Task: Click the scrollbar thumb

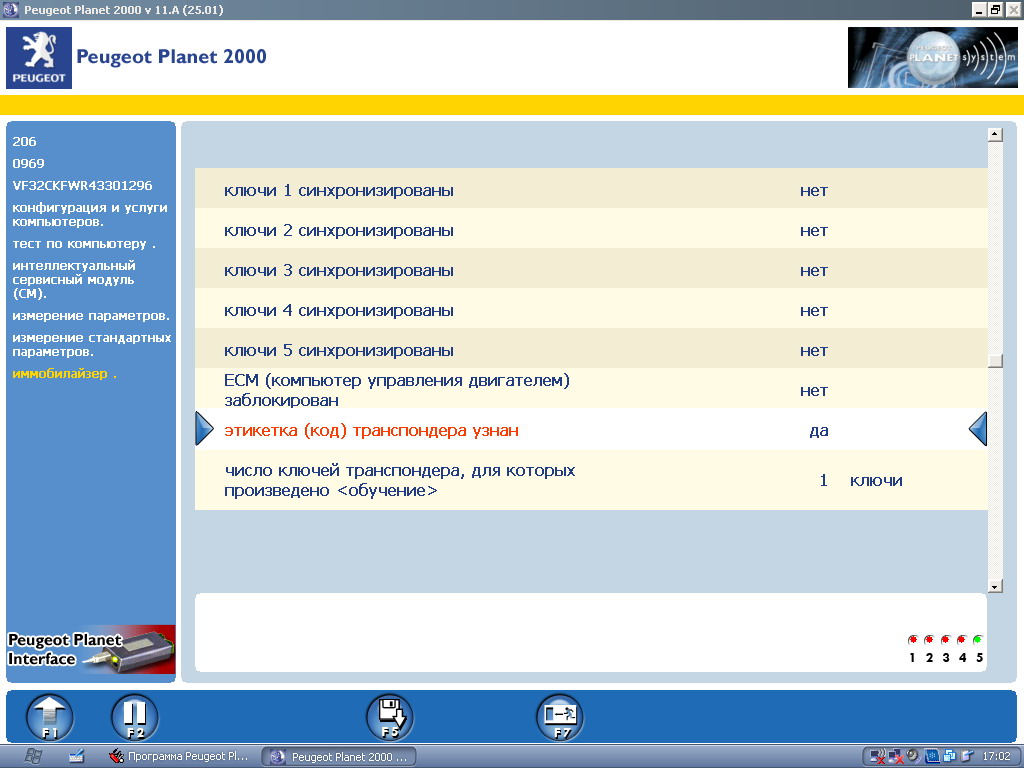Action: (995, 361)
